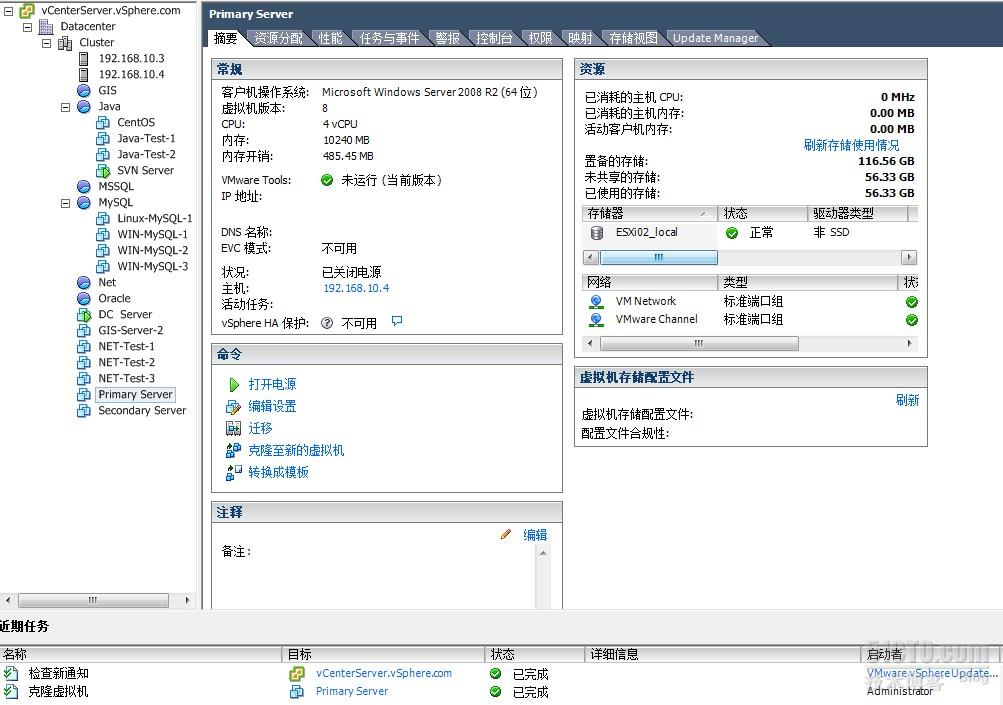Click the WIN-MySQL-2 VM icon
The height and width of the screenshot is (705, 1003).
[x=103, y=250]
